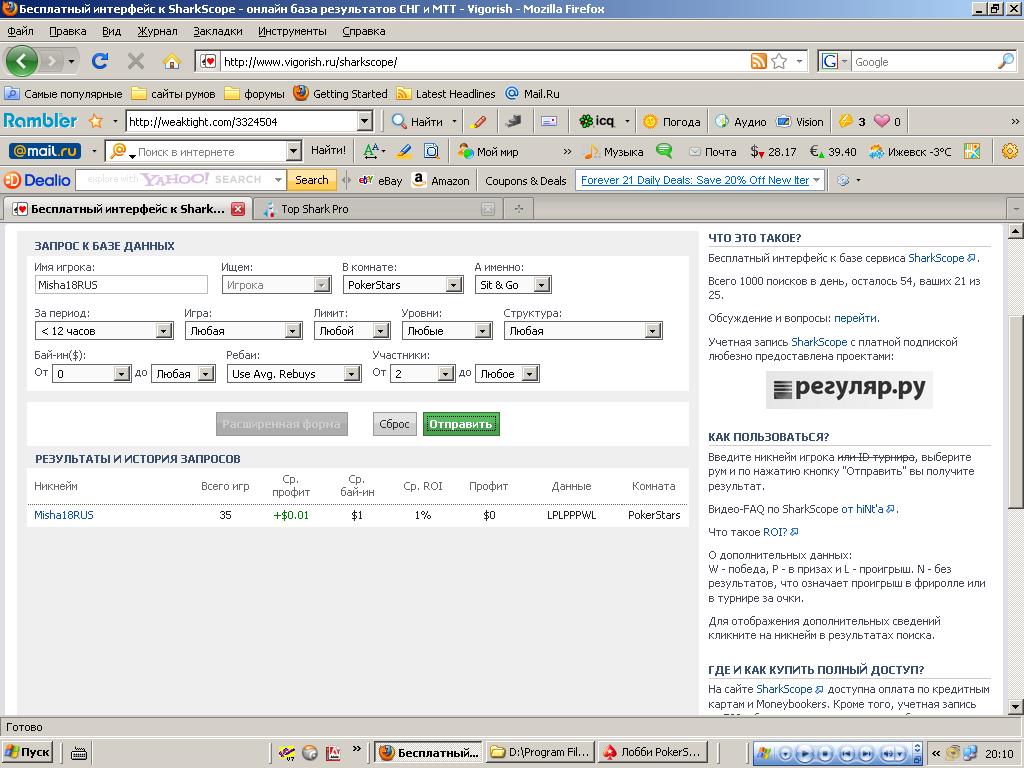Open ICQ from the Rambler toolbar
Image resolution: width=1024 pixels, height=768 pixels.
click(596, 121)
